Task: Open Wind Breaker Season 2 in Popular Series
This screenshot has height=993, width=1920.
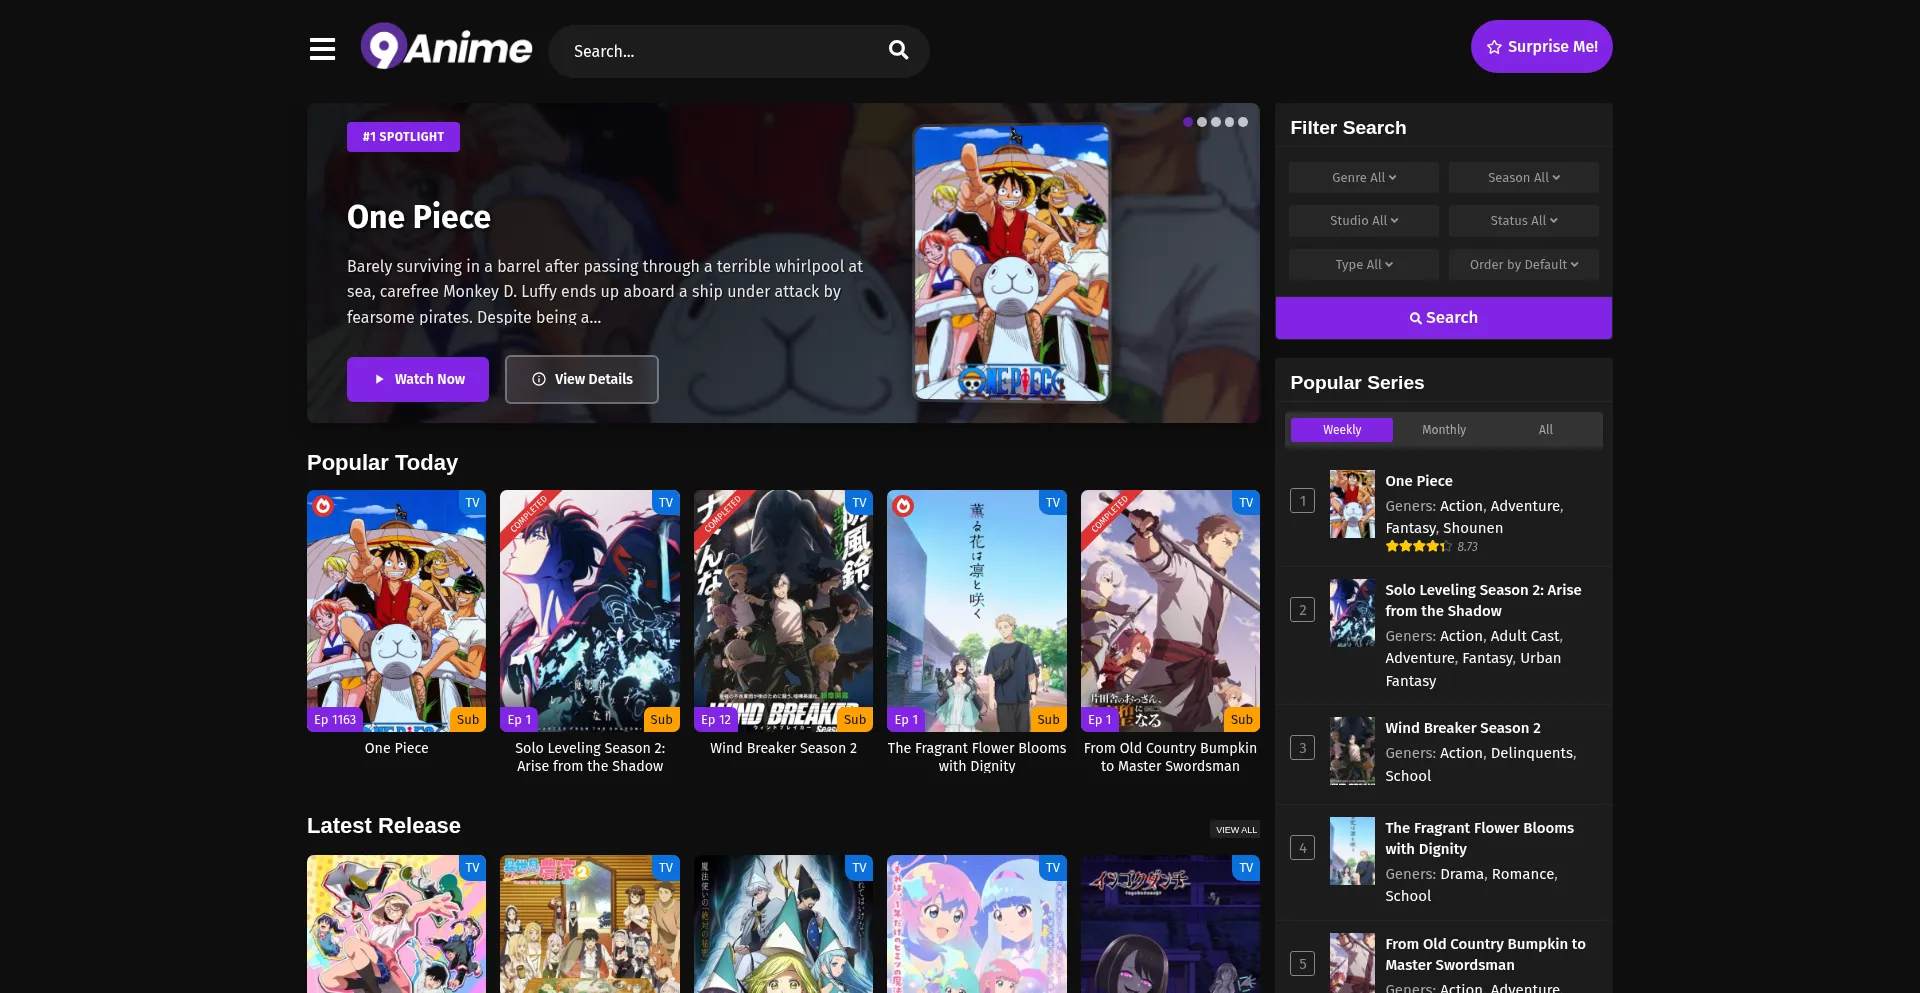Action: (1463, 728)
